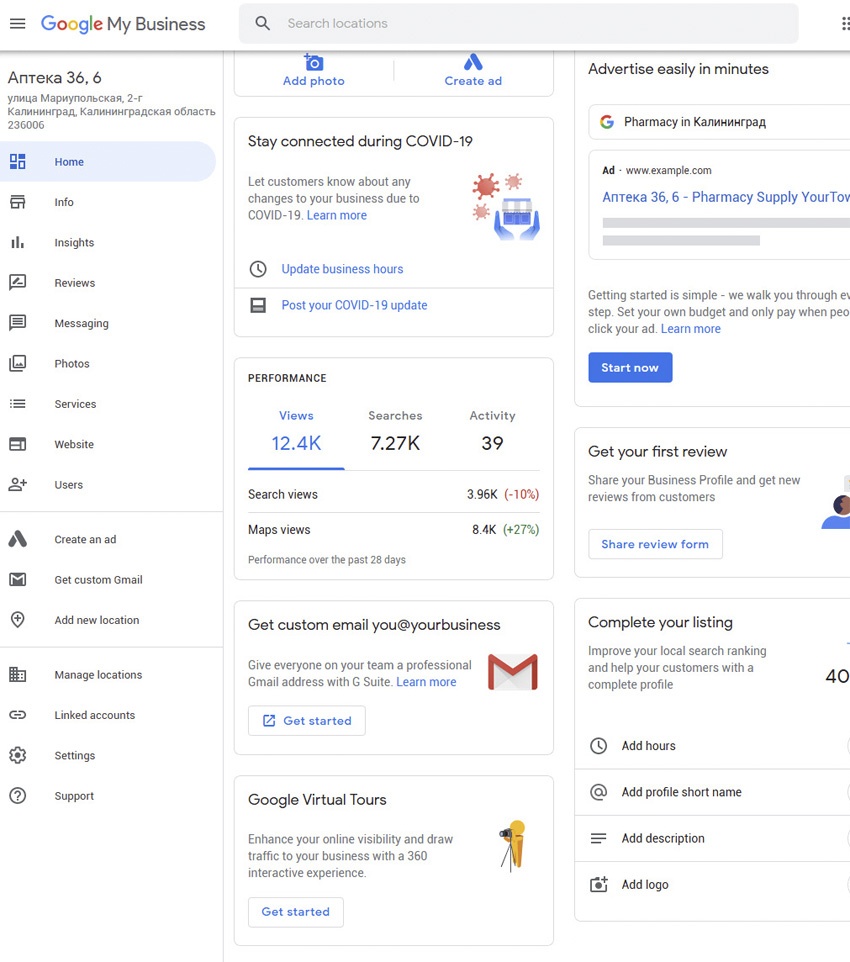Click the clock icon by Update business hours
This screenshot has width=850, height=962.
[258, 269]
